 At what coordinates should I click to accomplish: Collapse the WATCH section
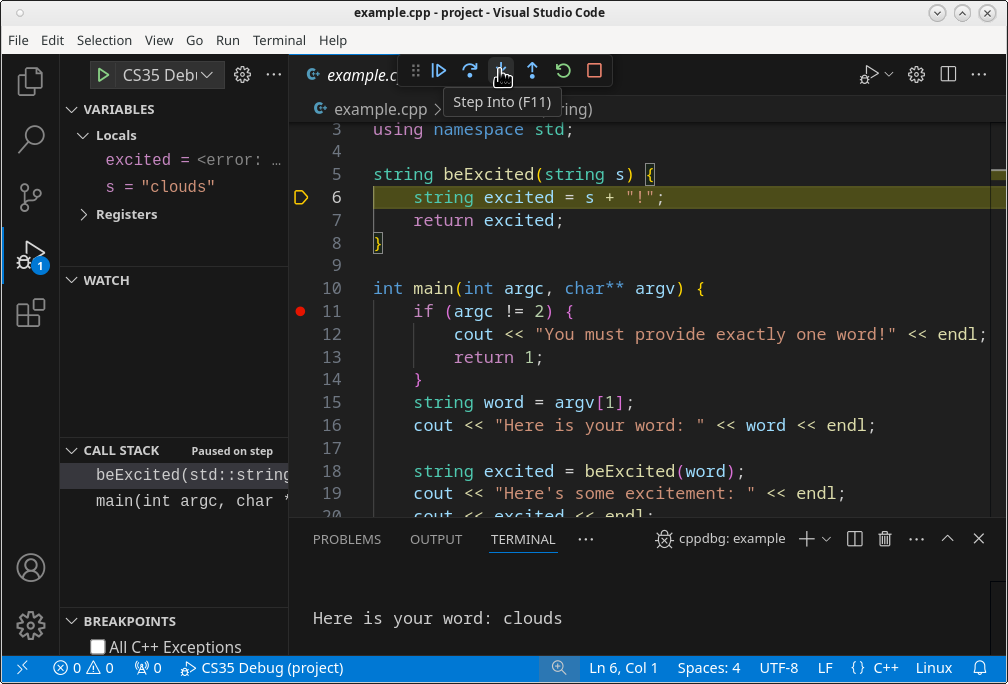coord(71,280)
